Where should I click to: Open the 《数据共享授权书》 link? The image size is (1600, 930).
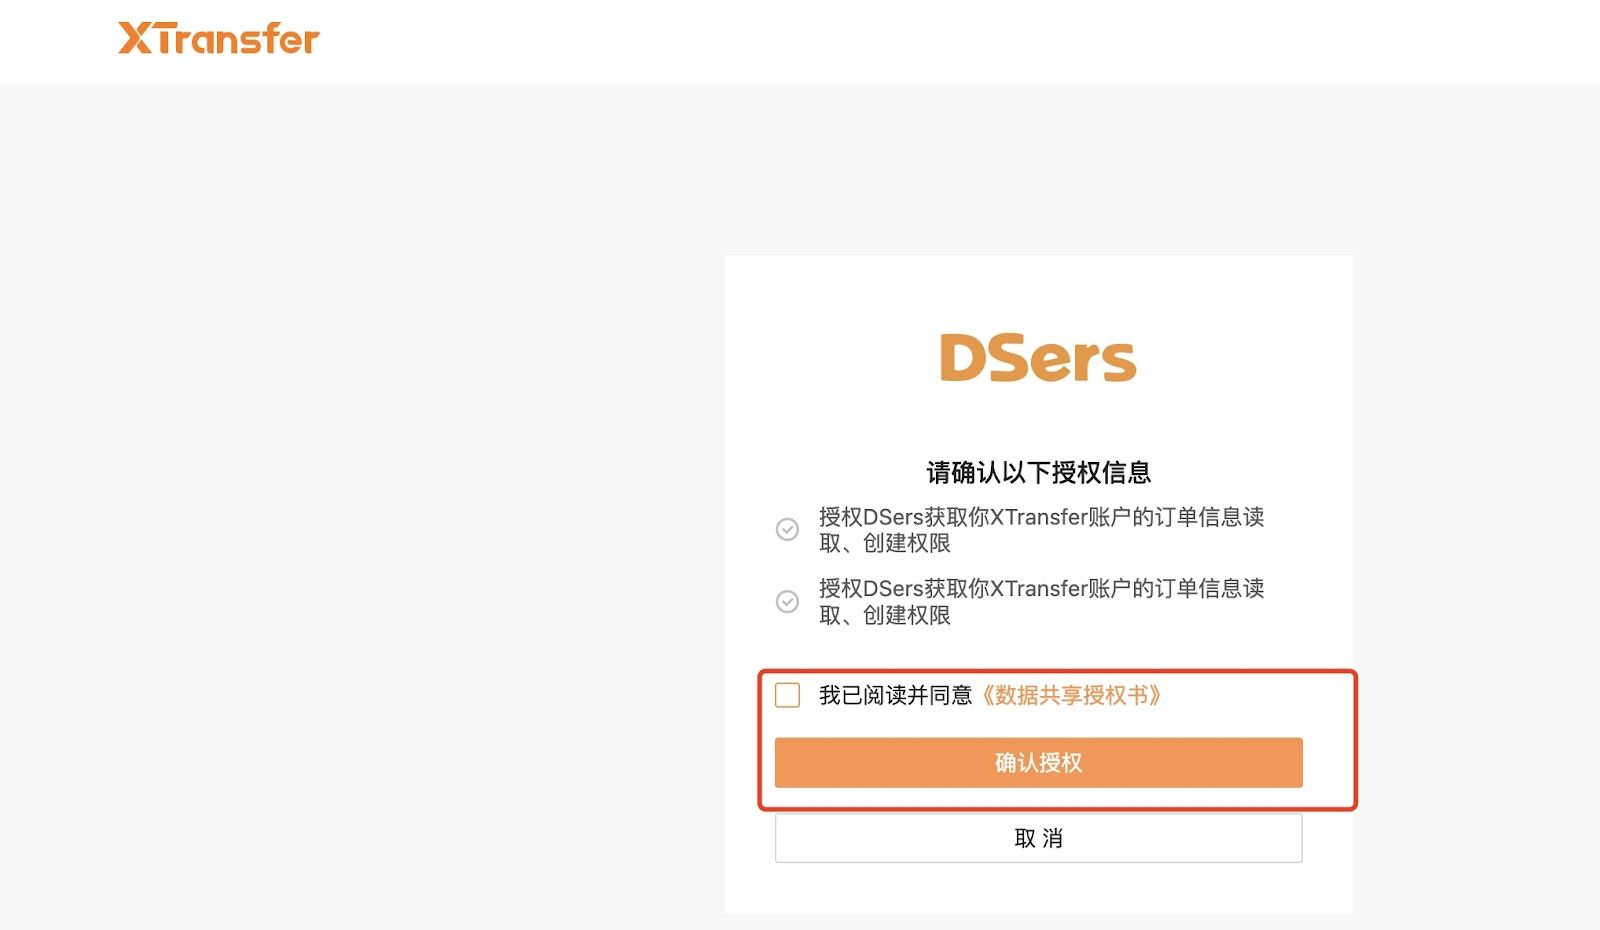(1071, 695)
